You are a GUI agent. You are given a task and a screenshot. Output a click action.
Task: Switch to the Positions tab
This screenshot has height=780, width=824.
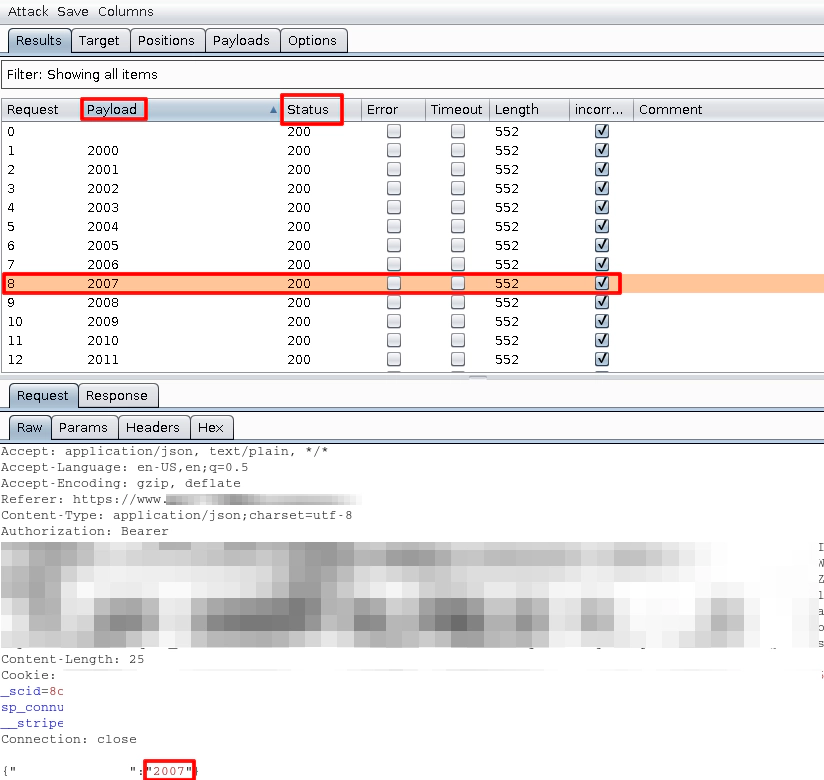166,41
